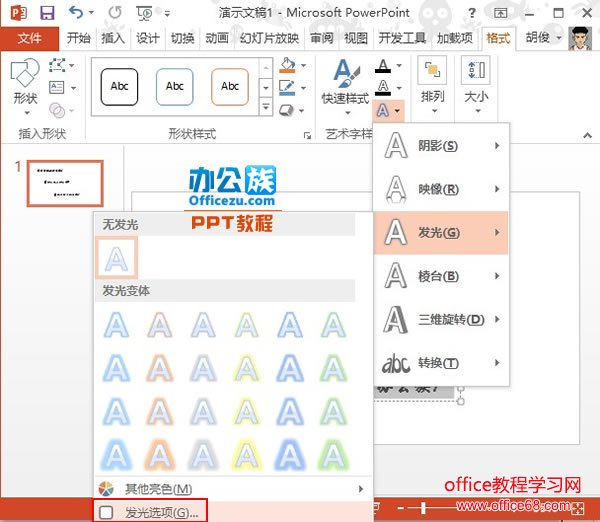This screenshot has width=600, height=522.
Task: Open the Shadow submenu
Action: coord(441,146)
